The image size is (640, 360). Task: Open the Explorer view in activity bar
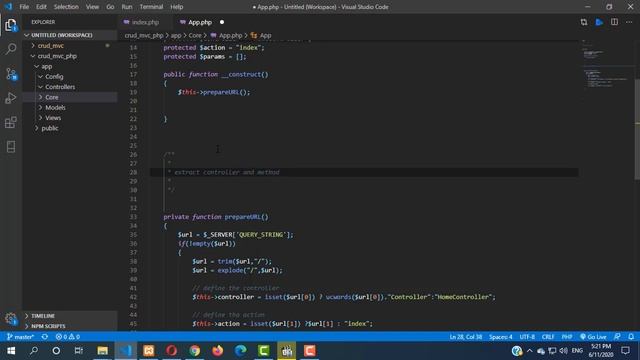point(11,25)
